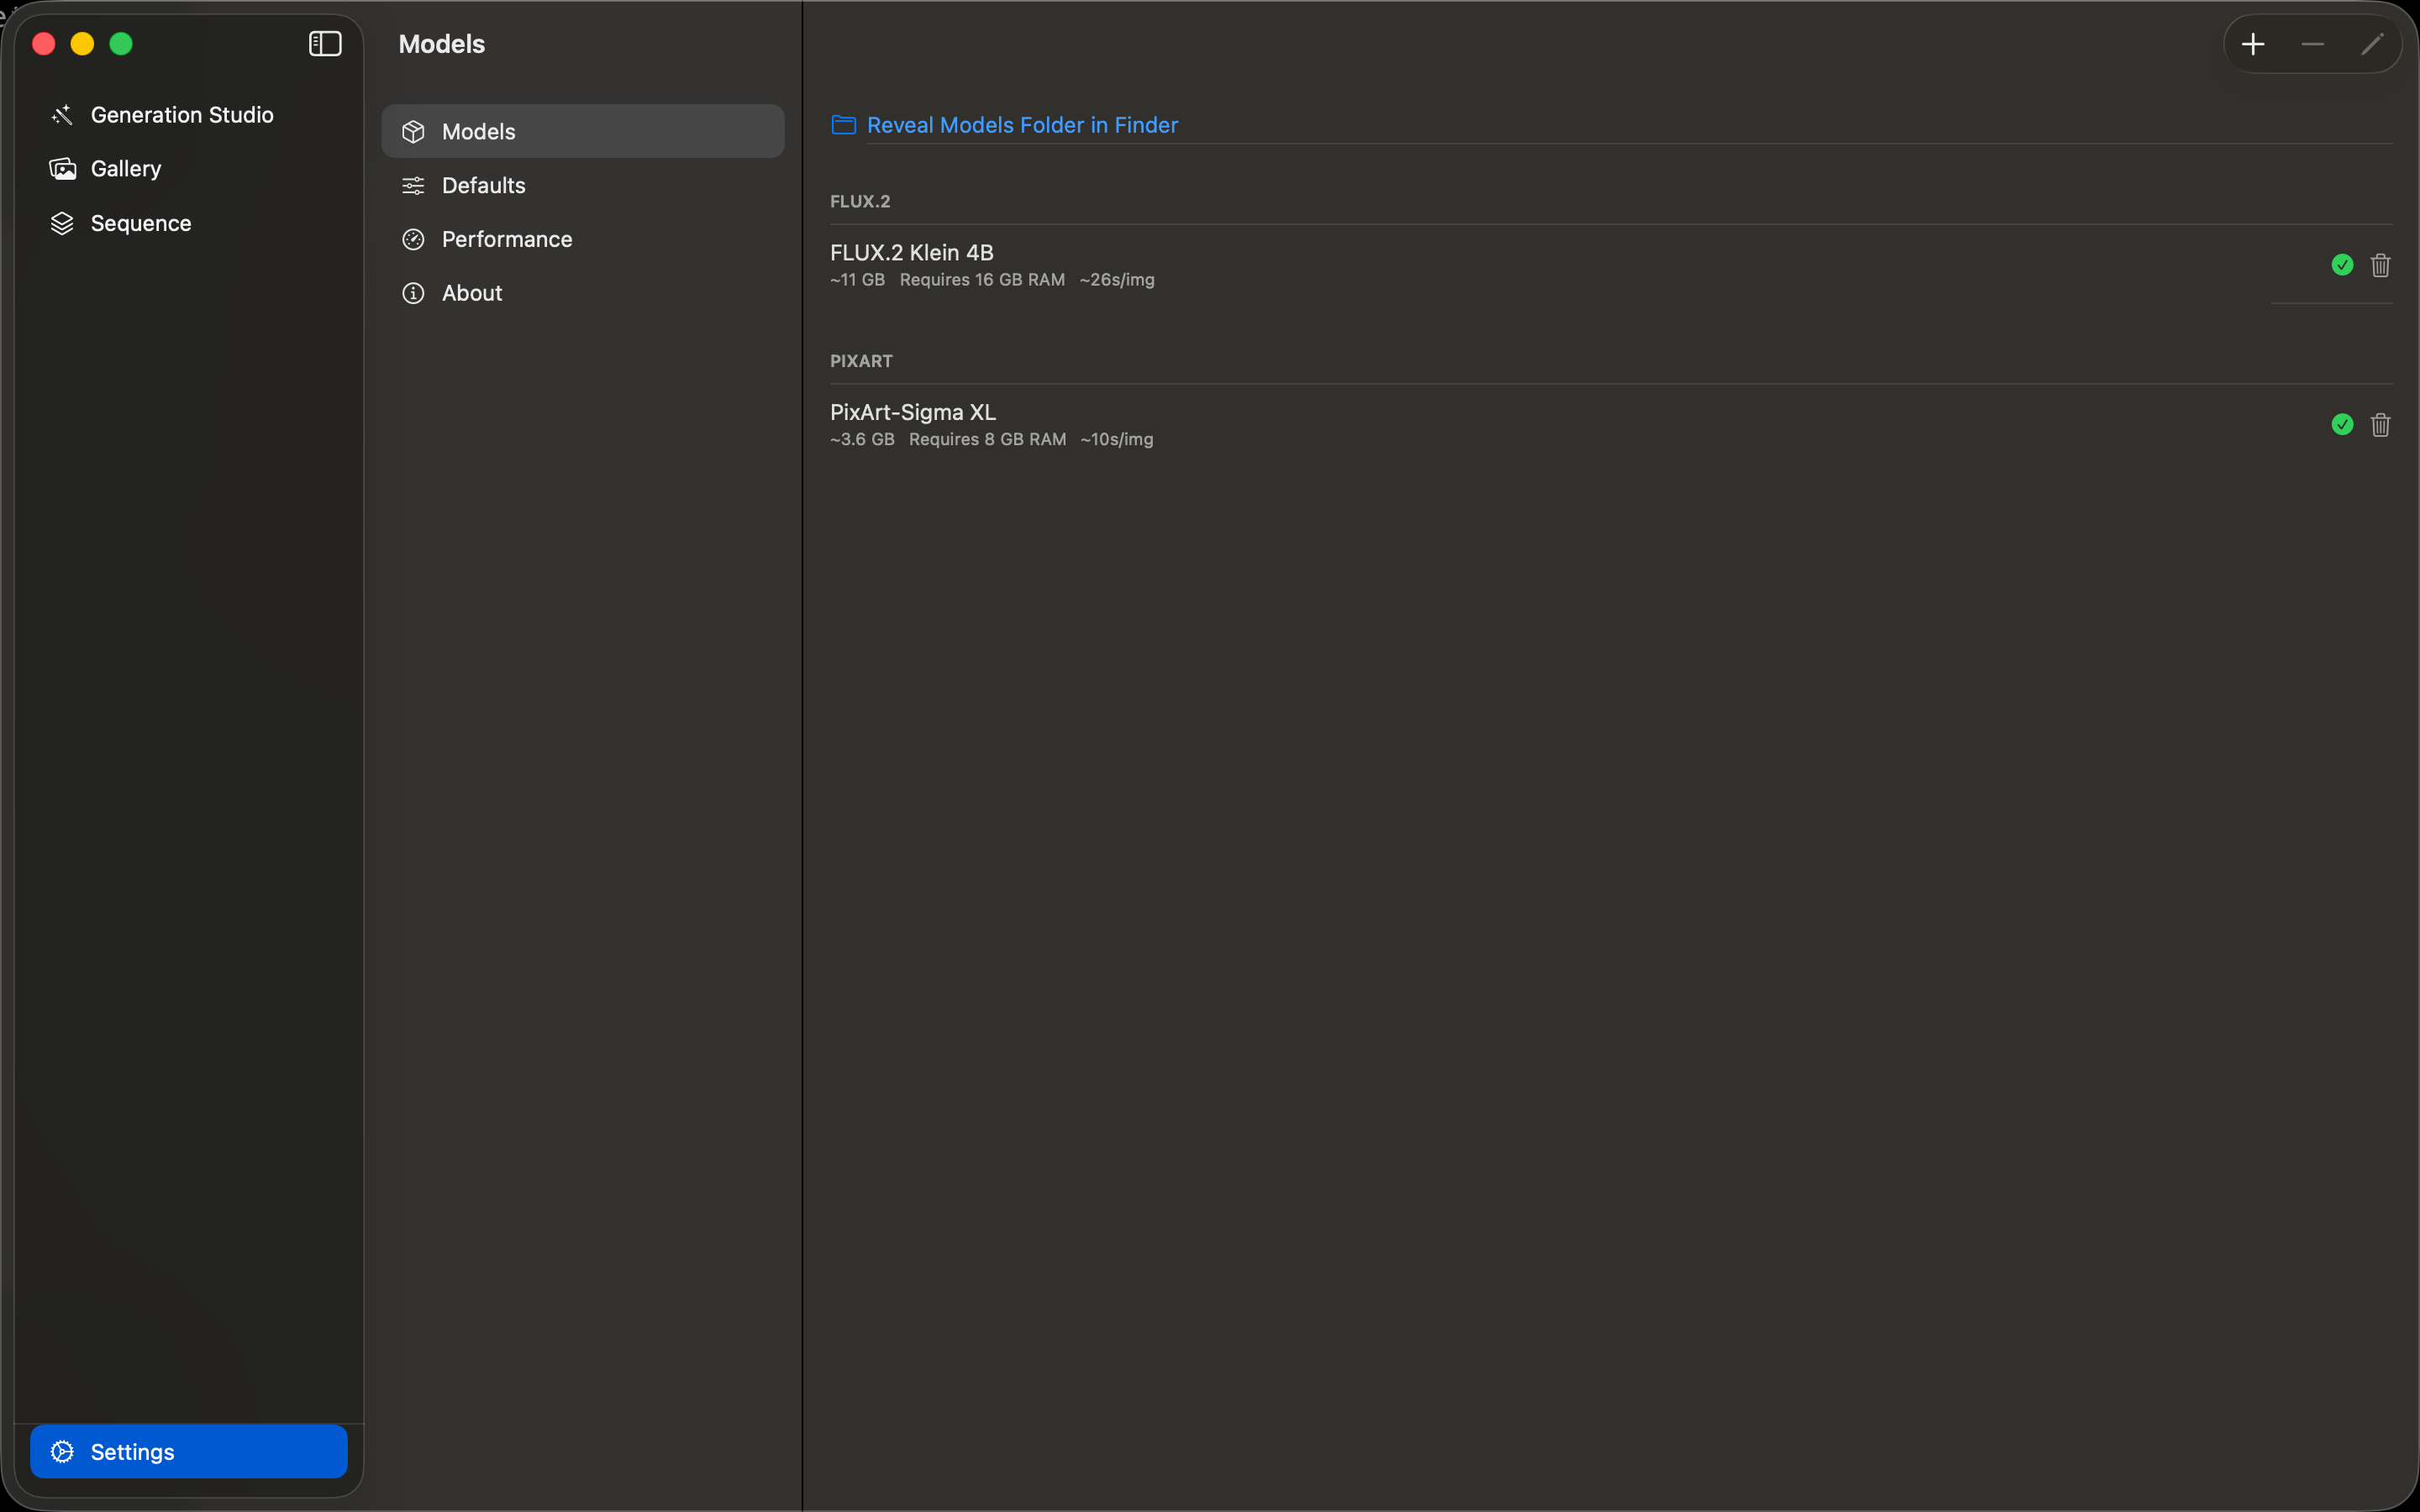Click the '~26s/img' speed label
Viewport: 2420px width, 1512px height.
[1117, 280]
